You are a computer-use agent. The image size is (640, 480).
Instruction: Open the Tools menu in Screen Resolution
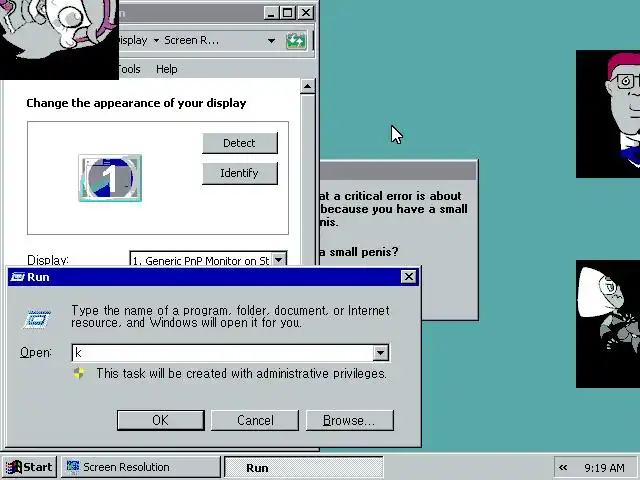[130, 69]
